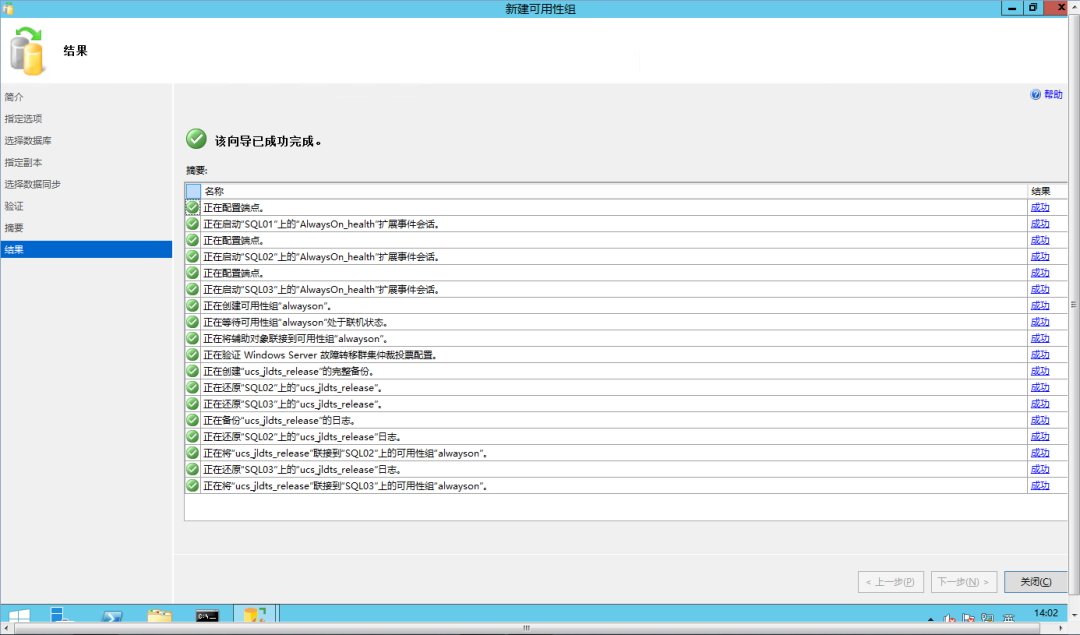Screen dimensions: 1080x635
Task: Click the status icon for 正在创建 ucs_jldts_release 完整备份 row
Action: click(193, 371)
